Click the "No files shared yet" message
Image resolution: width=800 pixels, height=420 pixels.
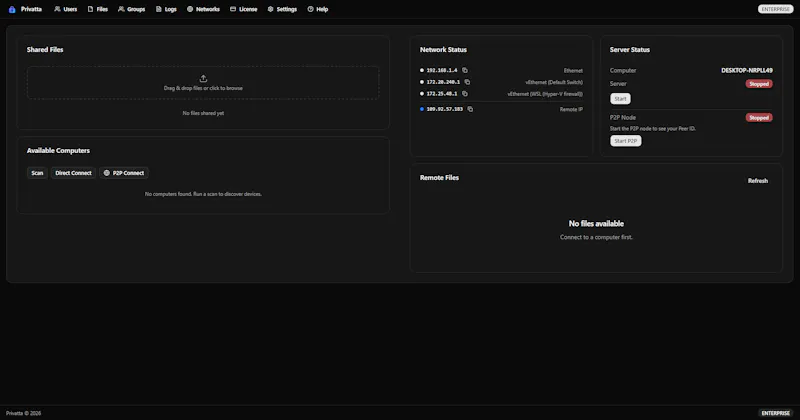pos(203,113)
